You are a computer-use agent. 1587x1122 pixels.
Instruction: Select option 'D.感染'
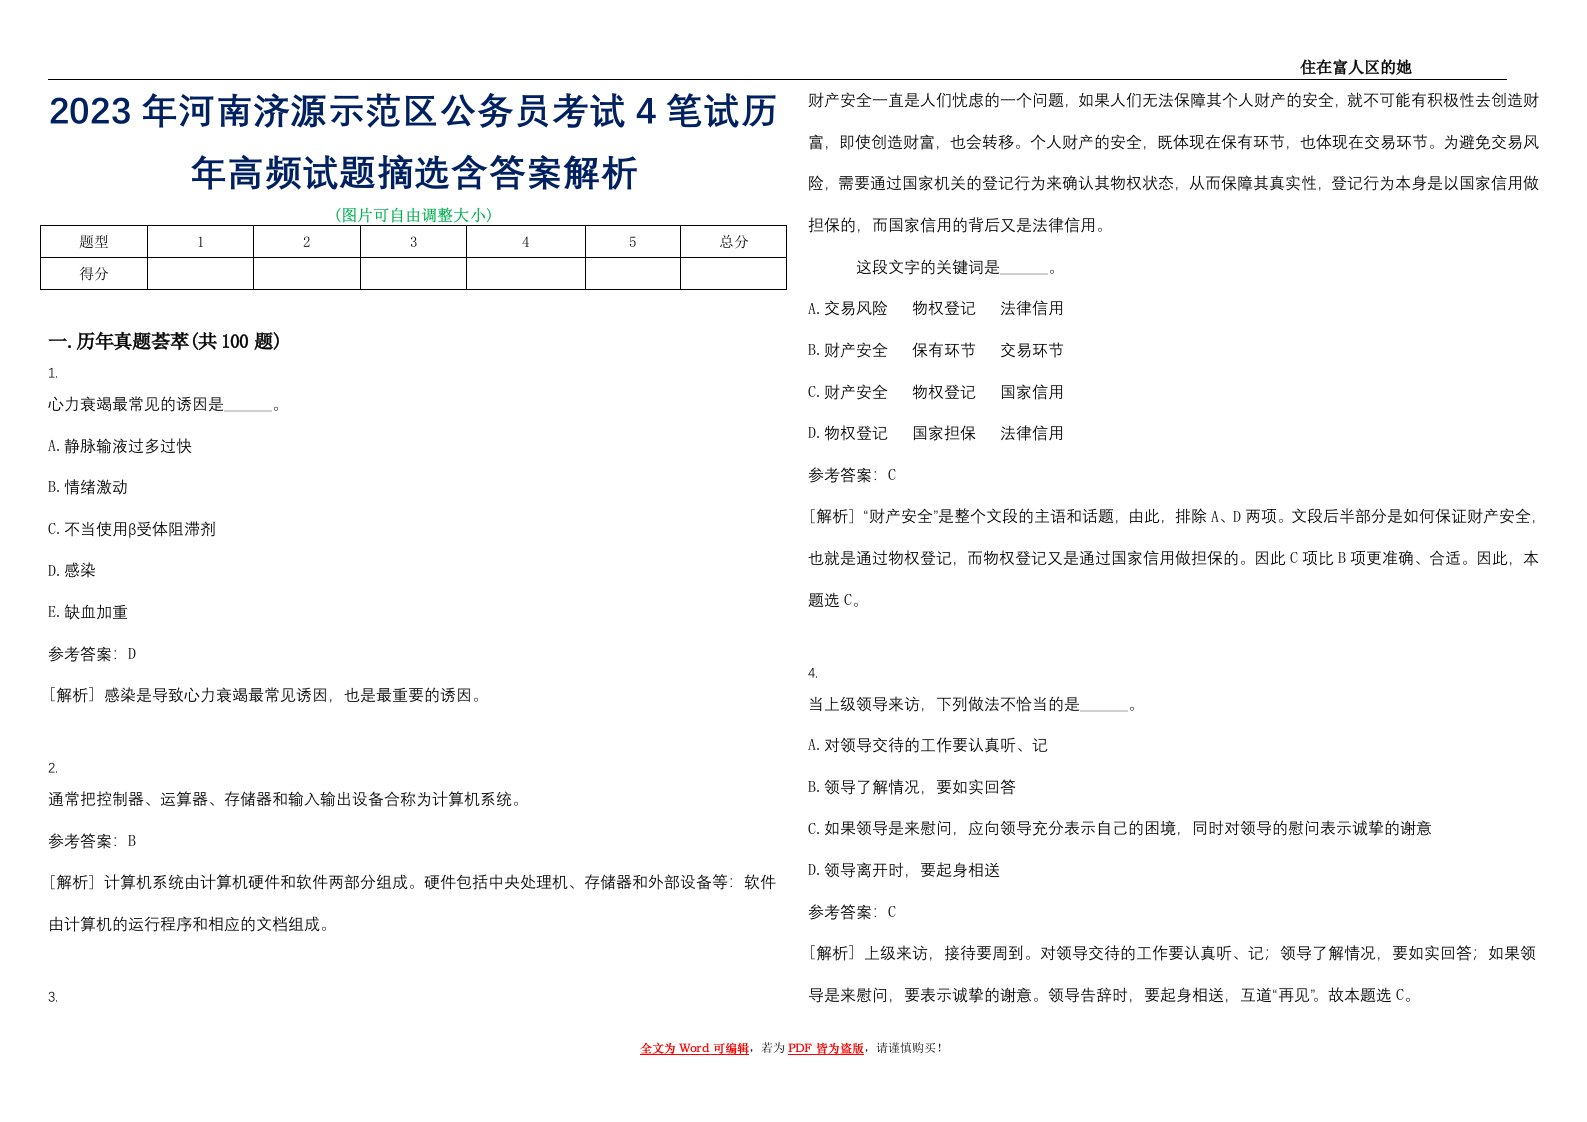72,570
